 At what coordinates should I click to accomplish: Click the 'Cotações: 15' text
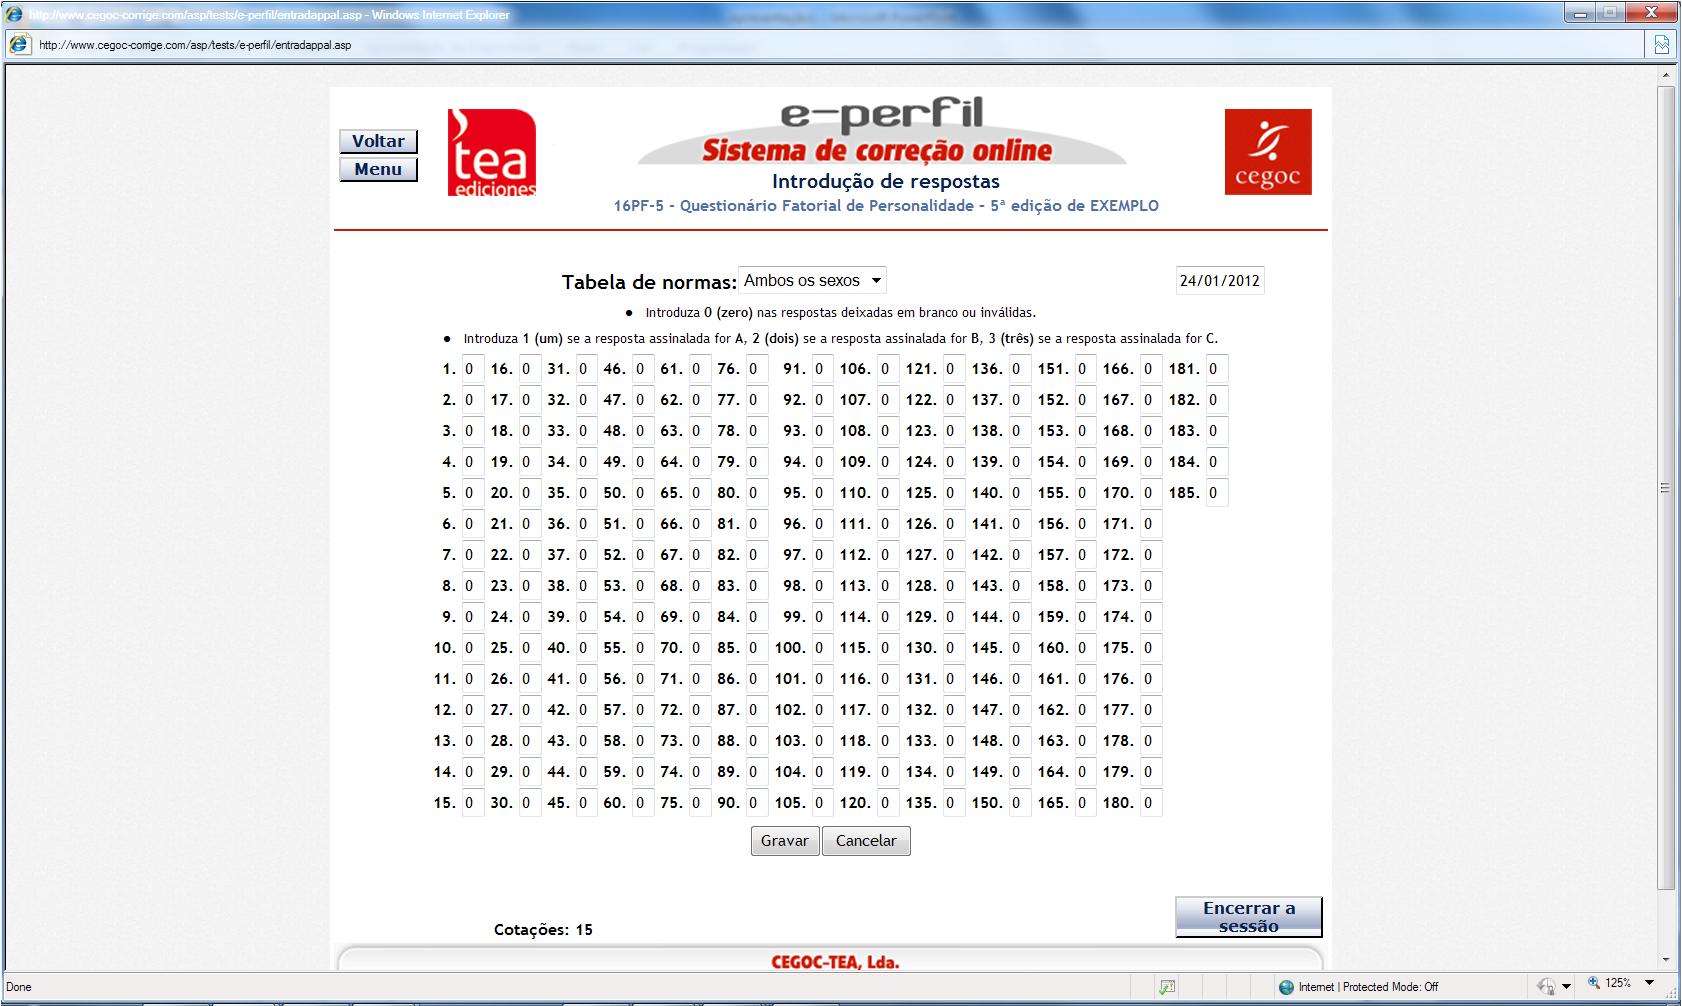pyautogui.click(x=543, y=930)
